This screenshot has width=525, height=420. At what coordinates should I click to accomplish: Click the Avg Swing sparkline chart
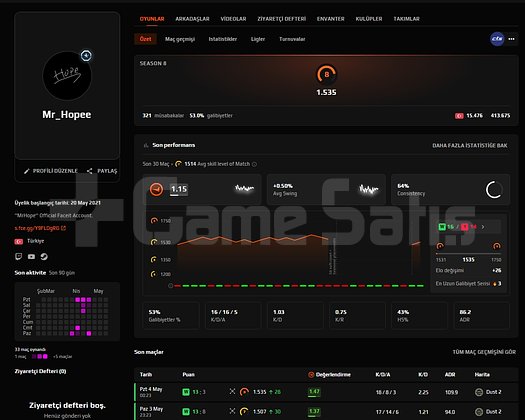point(368,189)
